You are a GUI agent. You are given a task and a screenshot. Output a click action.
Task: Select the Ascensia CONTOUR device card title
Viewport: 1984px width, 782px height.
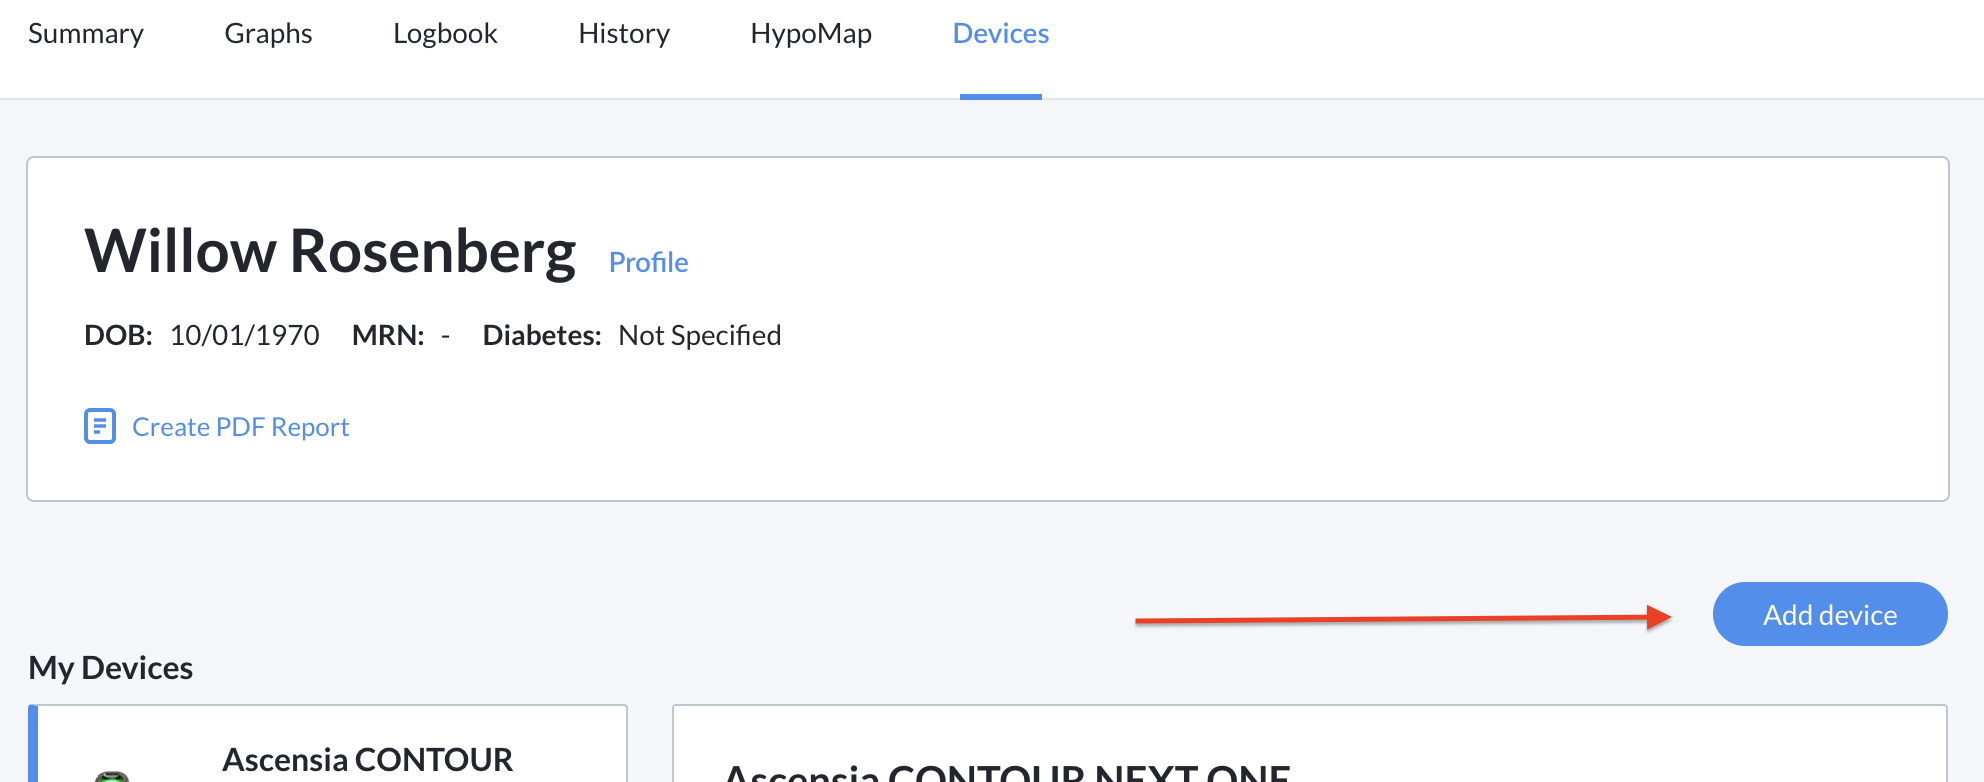367,760
